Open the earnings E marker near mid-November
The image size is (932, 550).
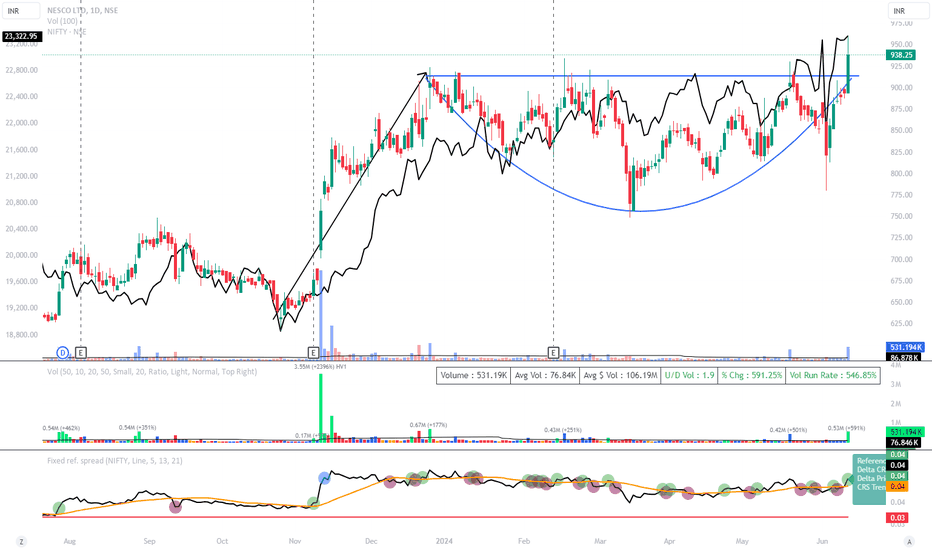point(313,353)
